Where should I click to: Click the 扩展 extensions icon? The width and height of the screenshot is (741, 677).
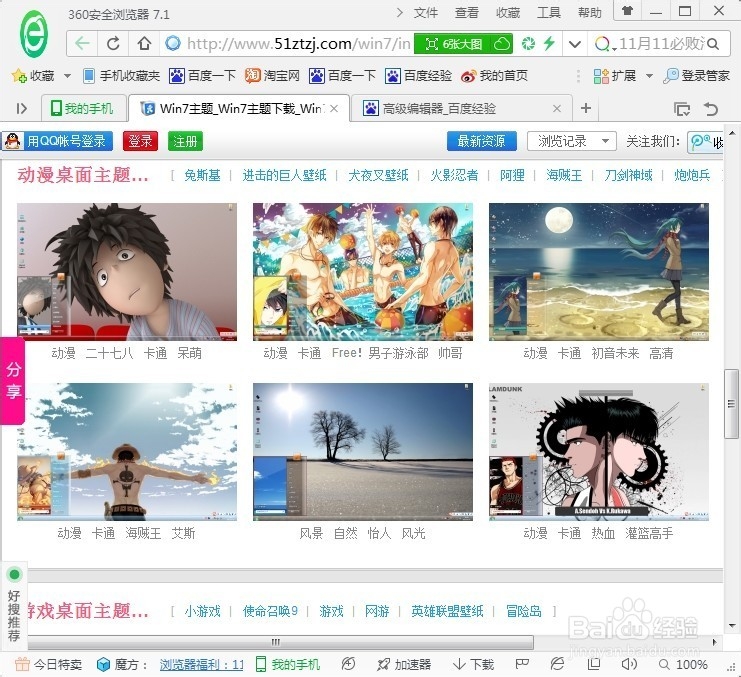click(x=601, y=76)
